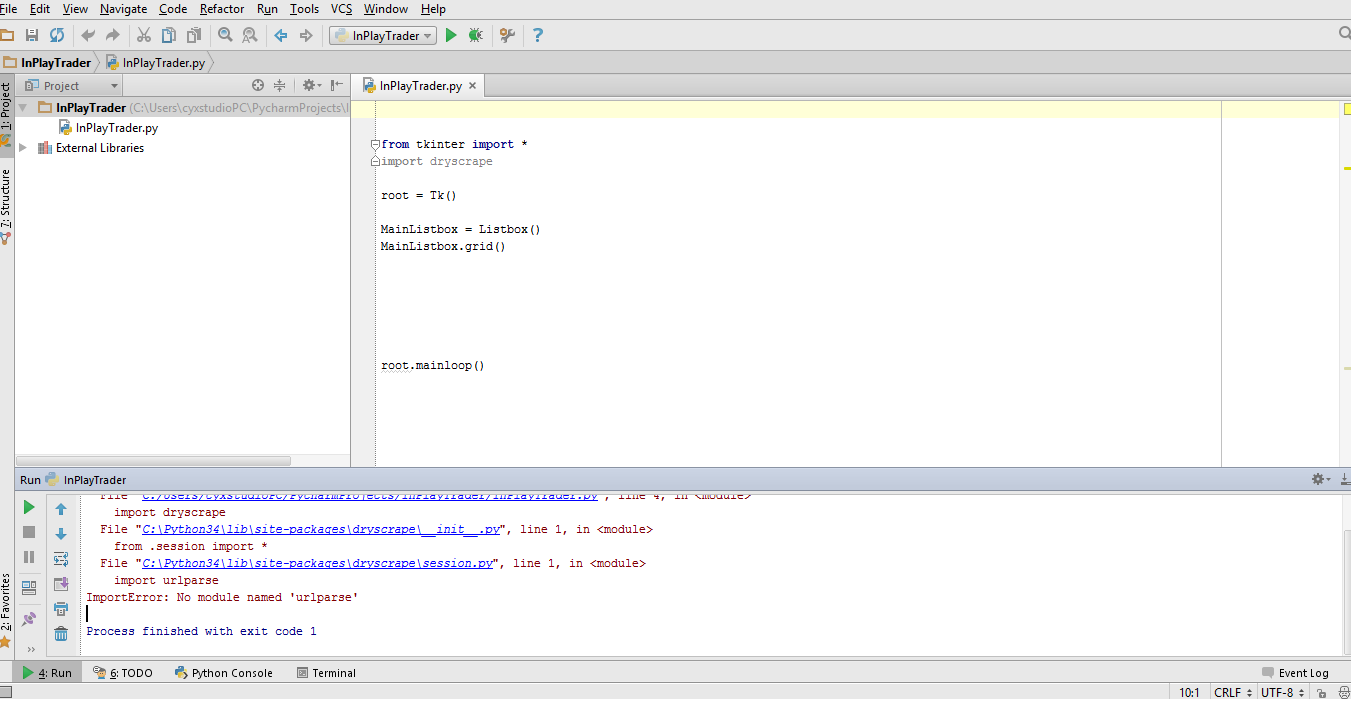Show more Run panel actions chevron
Viewport: 1366px width, 725px height.
tap(30, 649)
